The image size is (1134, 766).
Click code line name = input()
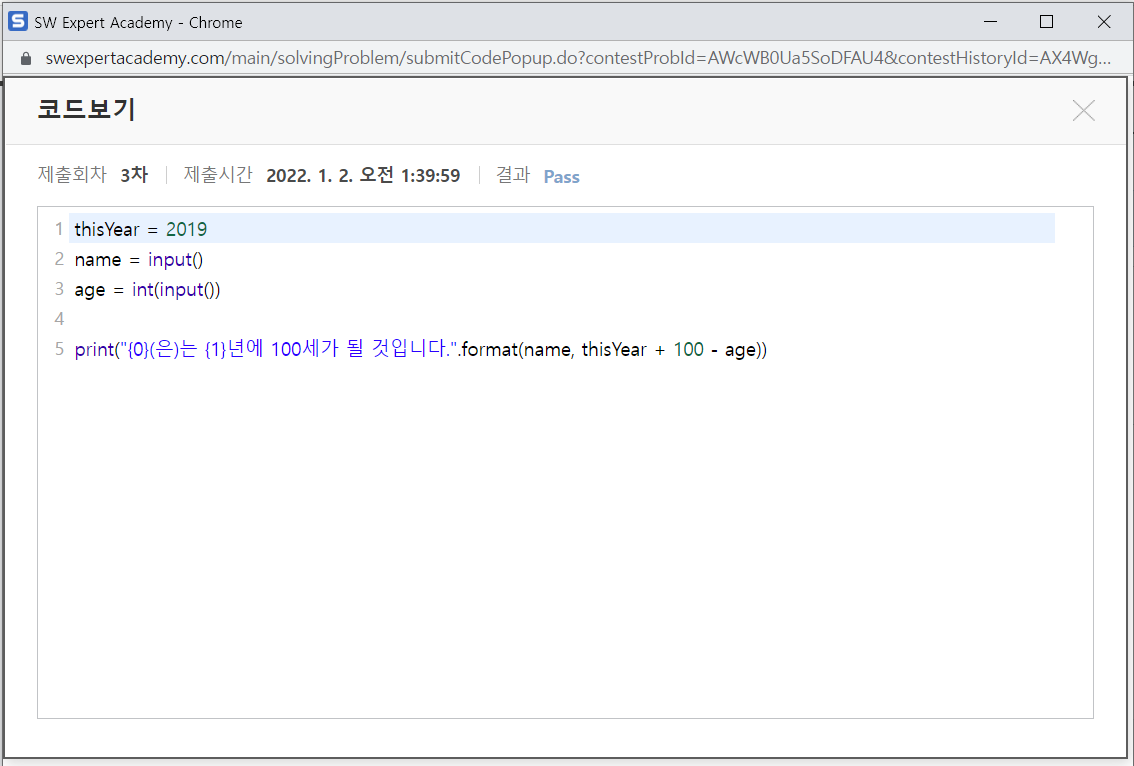(x=139, y=260)
